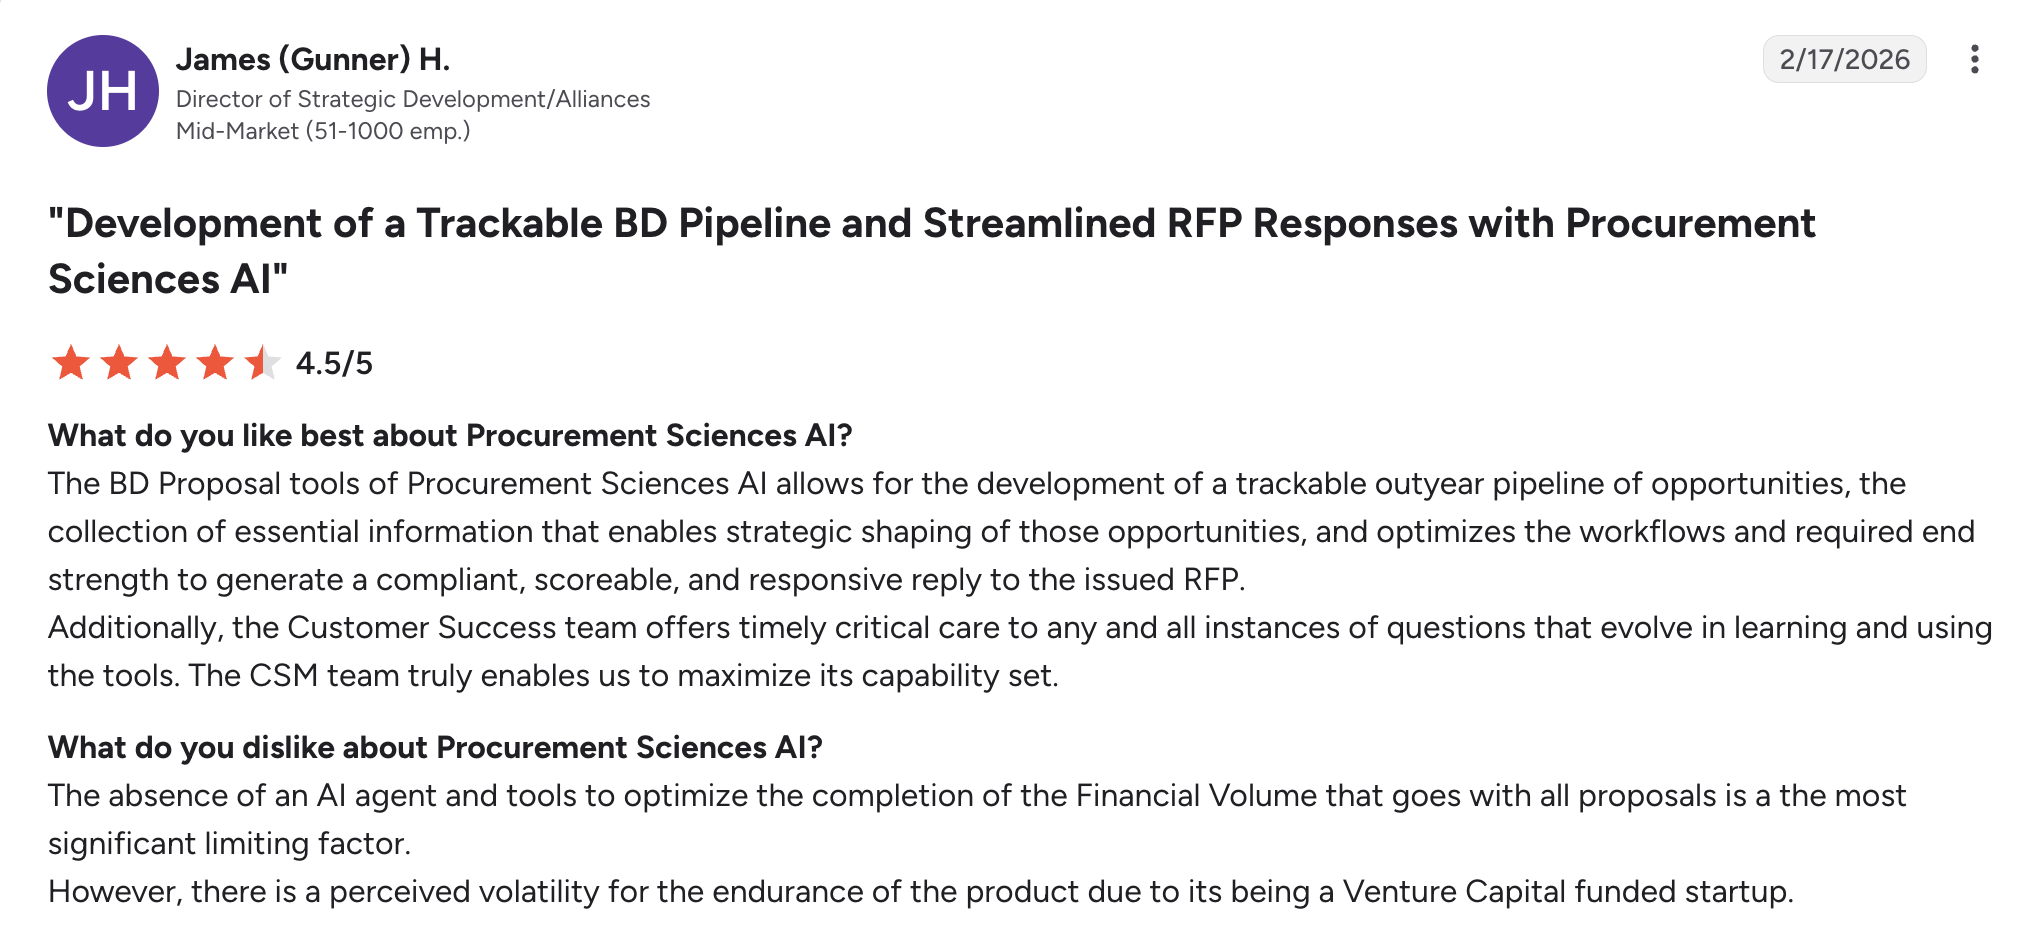Click the 'Sciences AI"' second title line
The width and height of the screenshot is (2034, 934).
[x=168, y=279]
